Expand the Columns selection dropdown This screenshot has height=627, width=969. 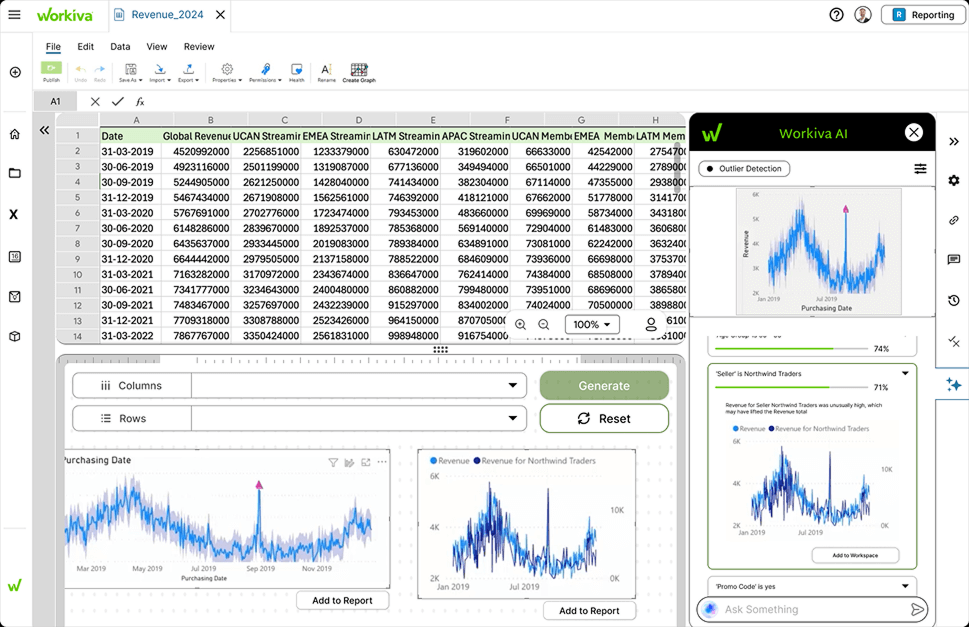click(x=513, y=385)
